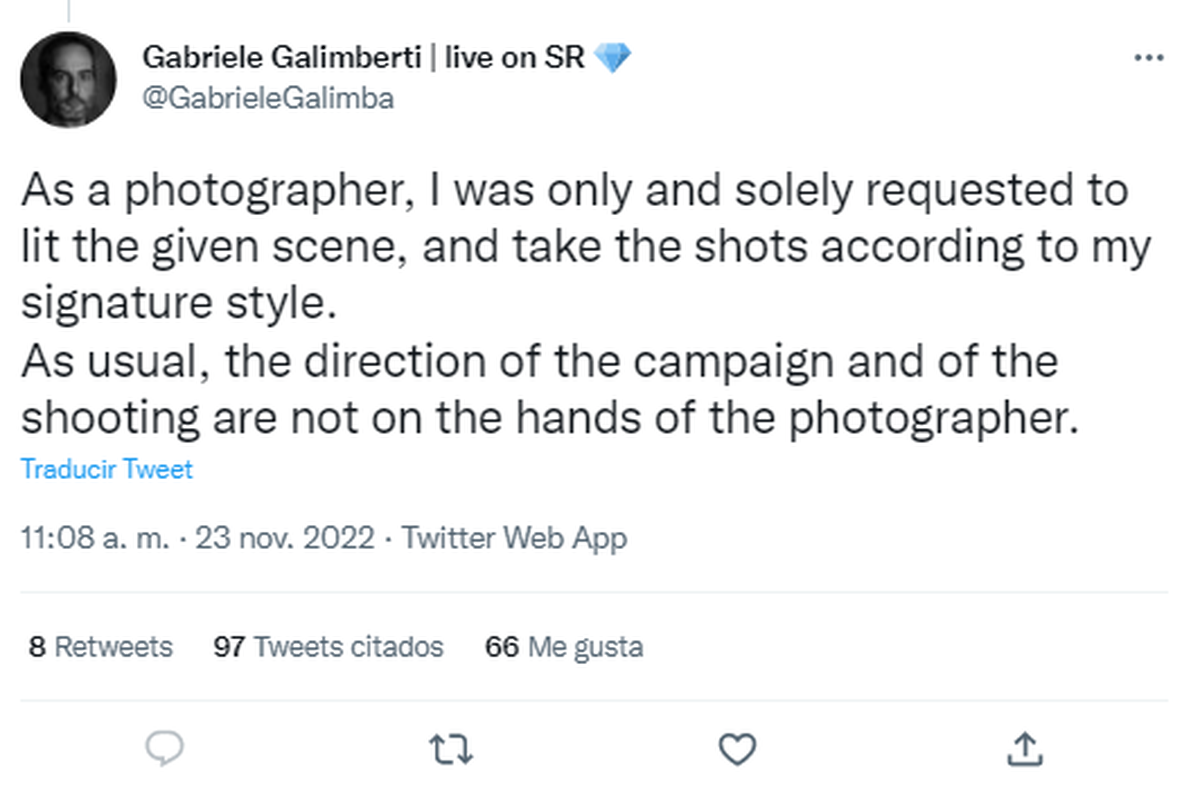View the 66 Me gusta list
This screenshot has width=1200, height=792.
point(564,647)
